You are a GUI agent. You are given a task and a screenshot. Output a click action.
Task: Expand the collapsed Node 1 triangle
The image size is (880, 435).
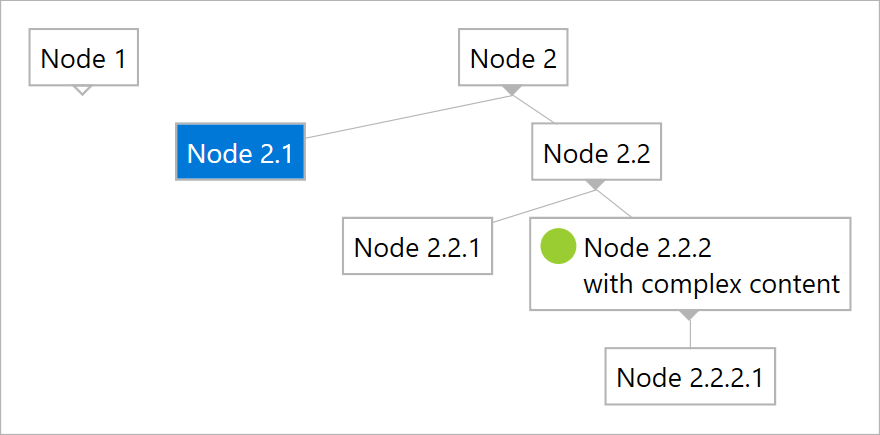coord(83,90)
